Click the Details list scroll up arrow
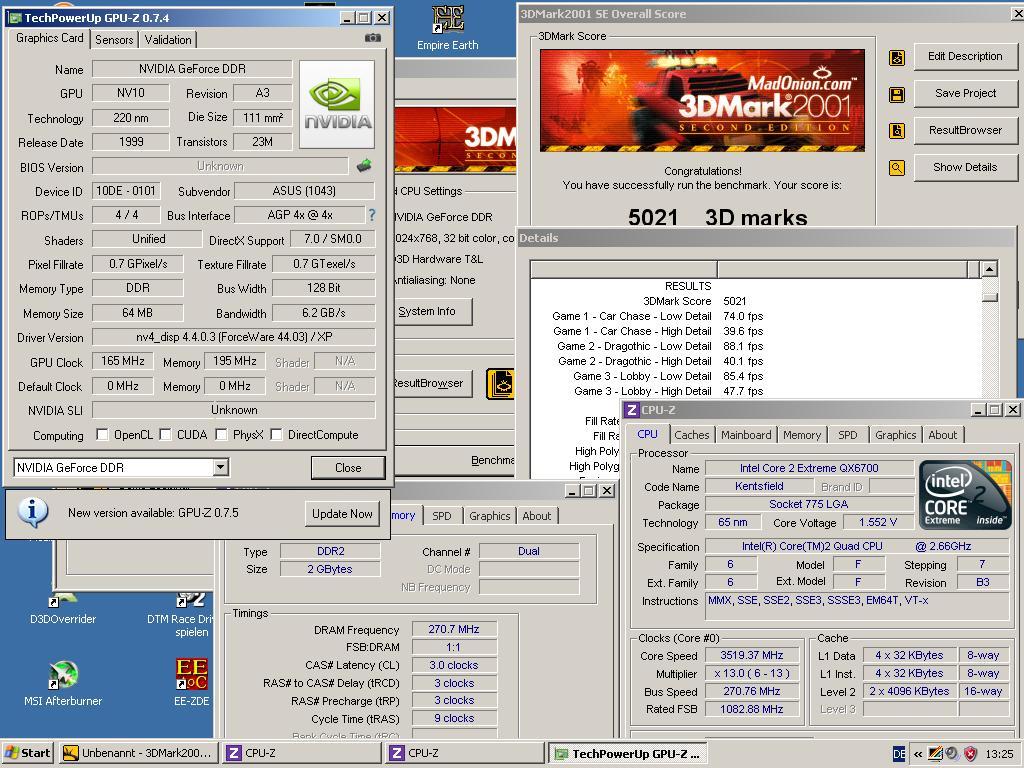The width and height of the screenshot is (1024, 768). [x=989, y=268]
